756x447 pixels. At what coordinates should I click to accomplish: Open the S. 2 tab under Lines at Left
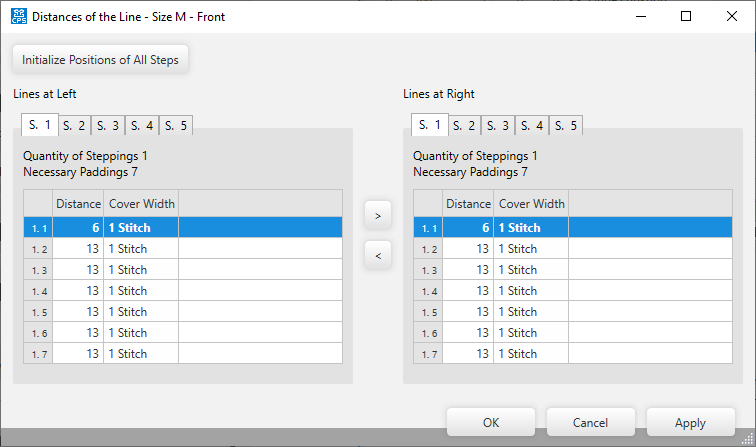pyautogui.click(x=74, y=126)
